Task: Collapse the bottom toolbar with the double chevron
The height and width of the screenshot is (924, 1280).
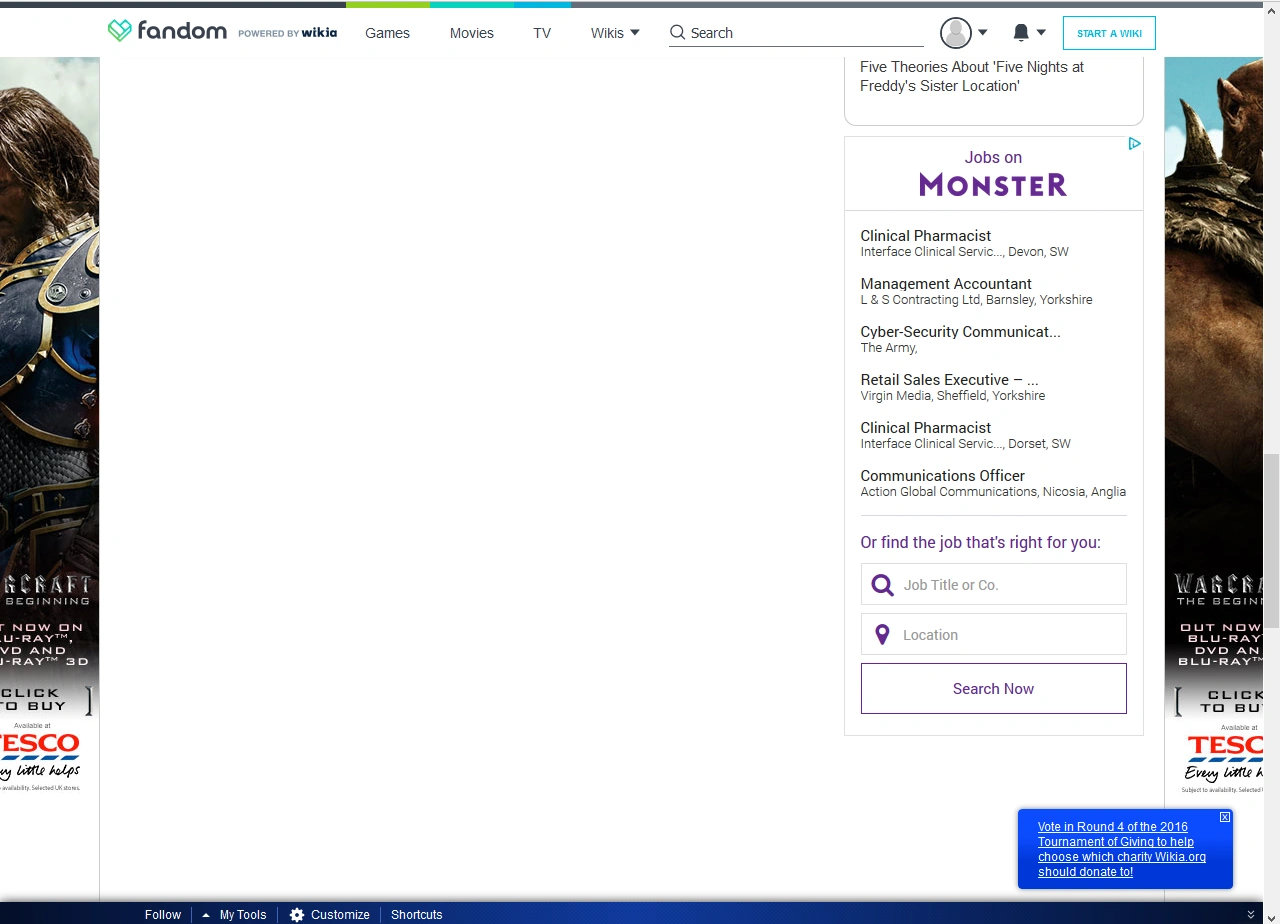Action: point(1250,914)
